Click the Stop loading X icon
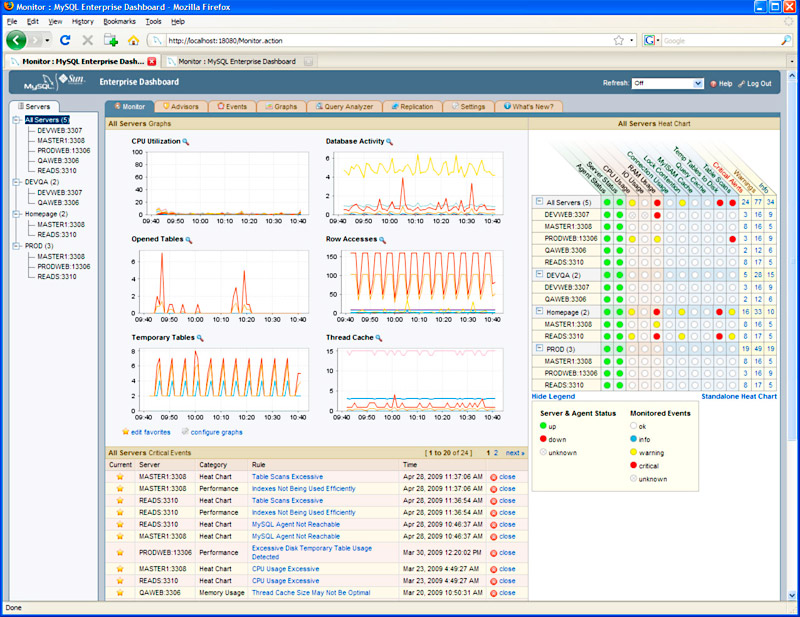This screenshot has width=800, height=617. click(x=88, y=40)
